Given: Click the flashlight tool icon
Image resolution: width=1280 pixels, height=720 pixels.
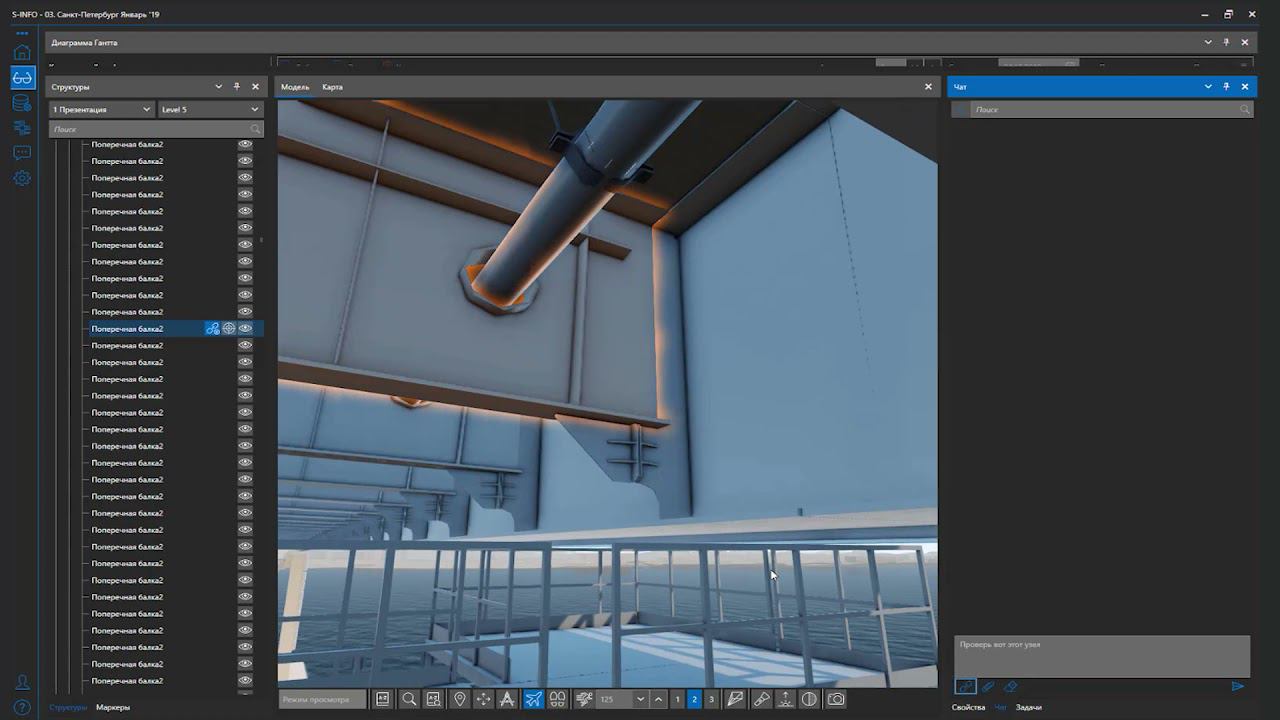Looking at the screenshot, I should point(761,699).
